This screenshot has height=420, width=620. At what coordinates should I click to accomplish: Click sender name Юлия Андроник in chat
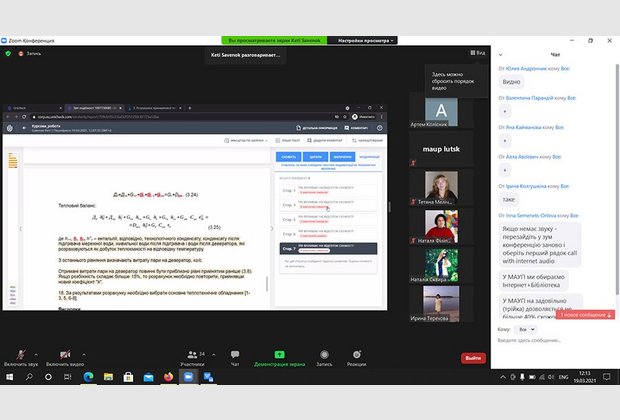click(x=526, y=68)
